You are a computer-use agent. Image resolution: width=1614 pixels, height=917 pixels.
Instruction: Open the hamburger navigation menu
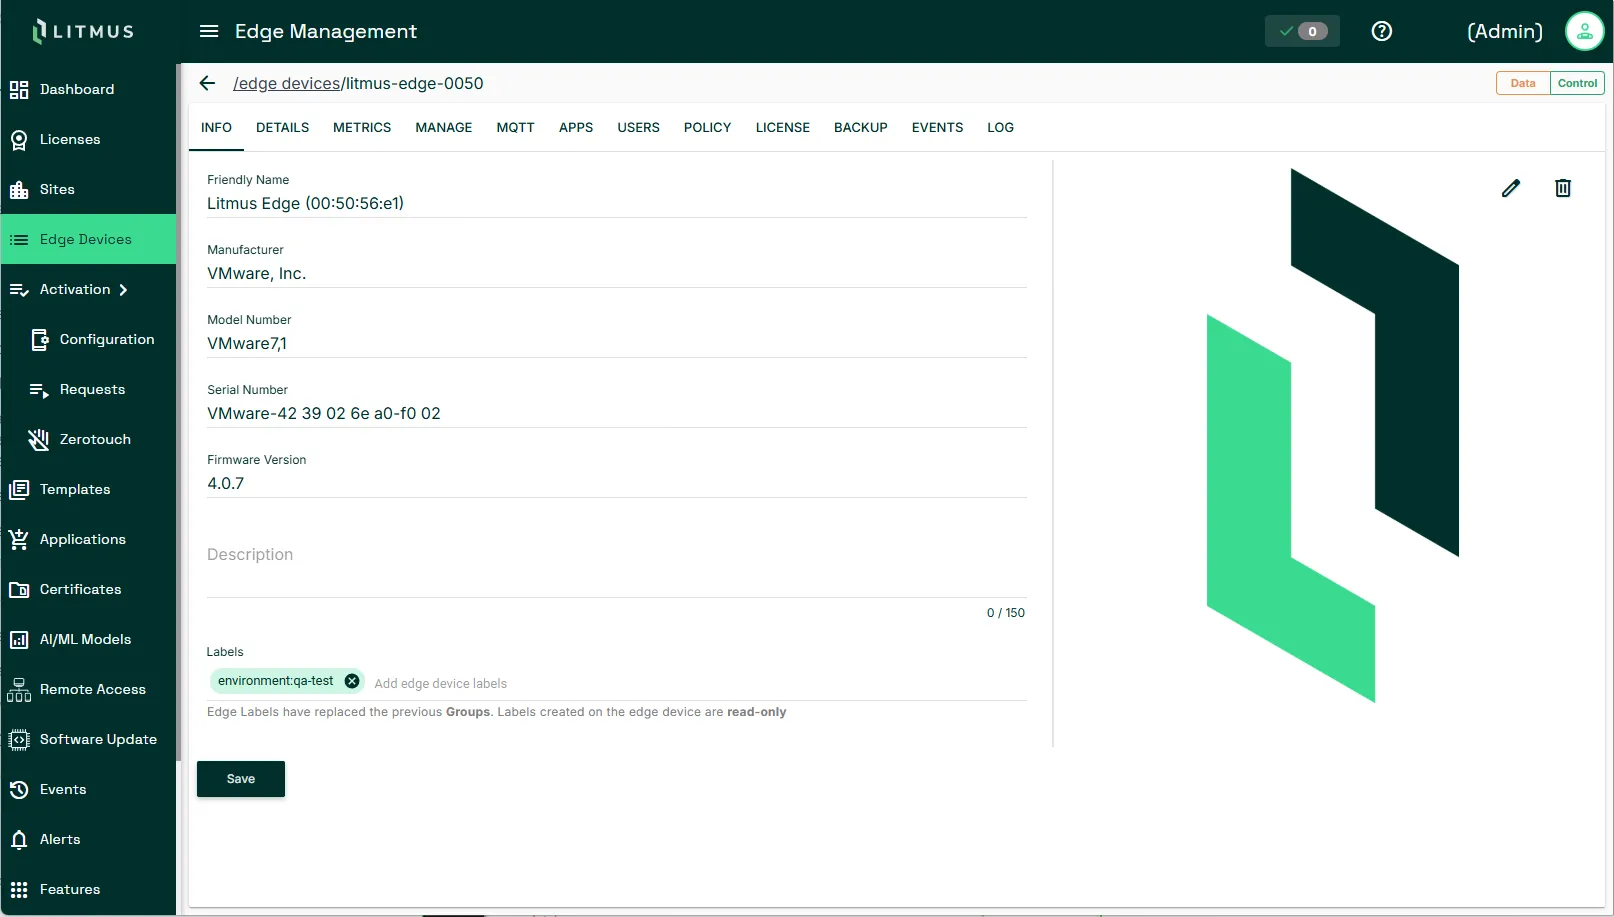[x=209, y=31]
